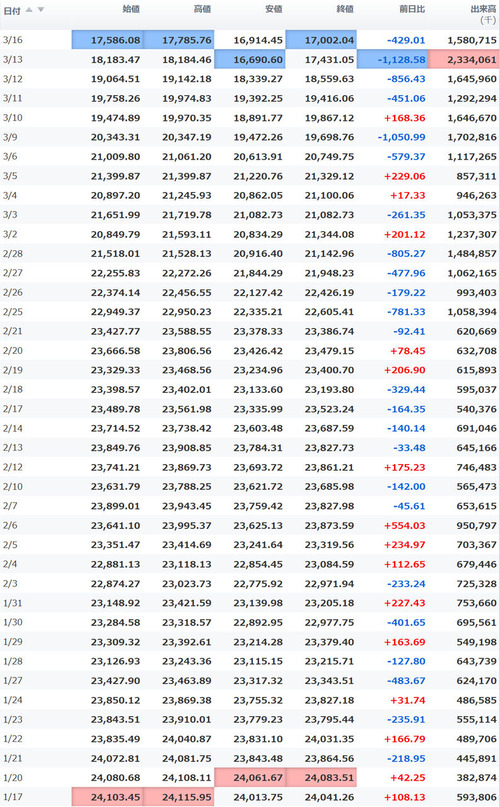Click the change value -33.48

point(409,448)
